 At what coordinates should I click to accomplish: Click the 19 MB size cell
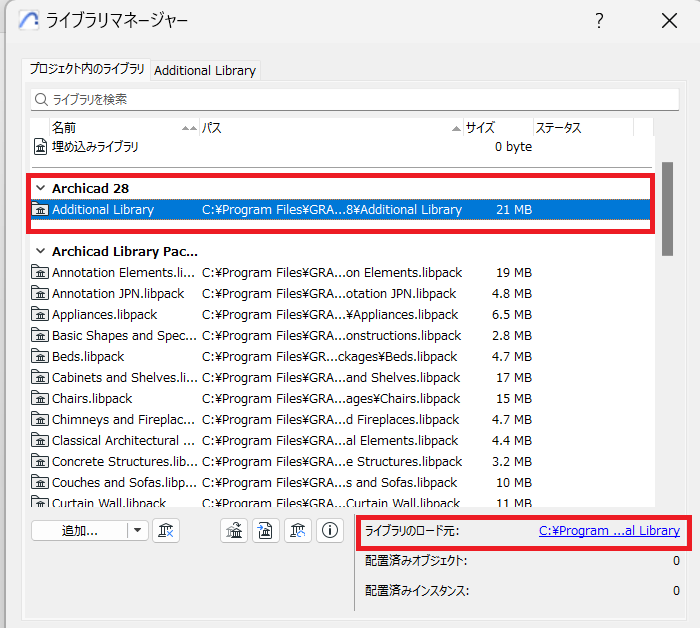(514, 272)
